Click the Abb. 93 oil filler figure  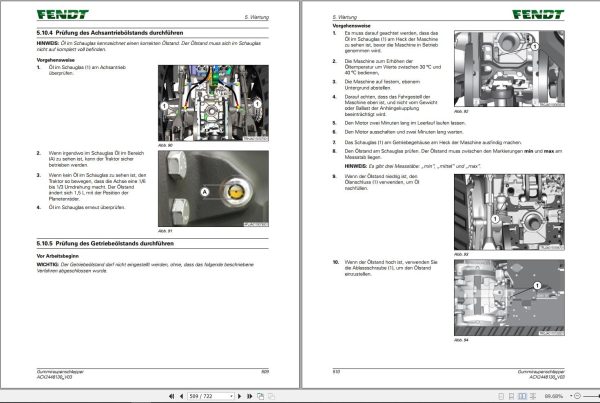(509, 212)
